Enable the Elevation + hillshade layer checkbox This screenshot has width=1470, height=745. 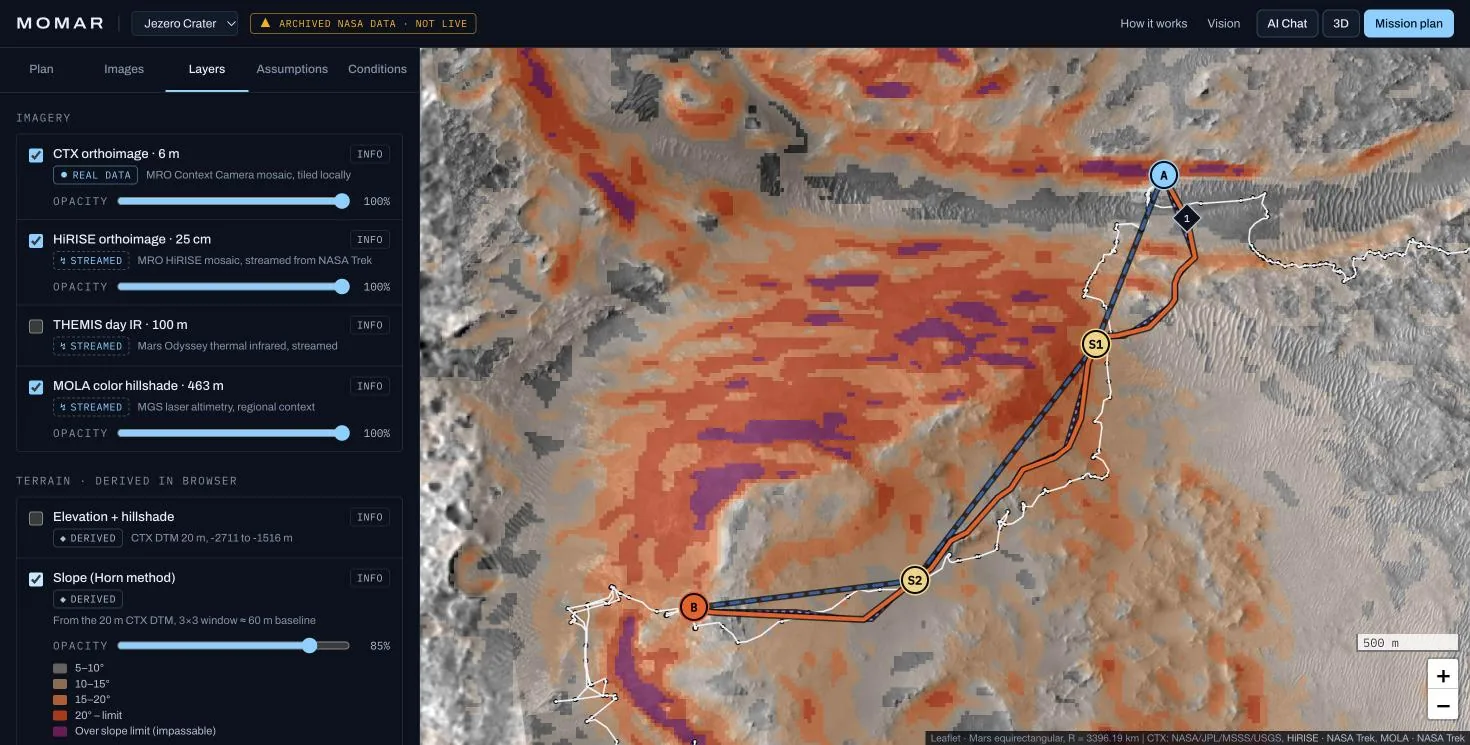pyautogui.click(x=36, y=518)
